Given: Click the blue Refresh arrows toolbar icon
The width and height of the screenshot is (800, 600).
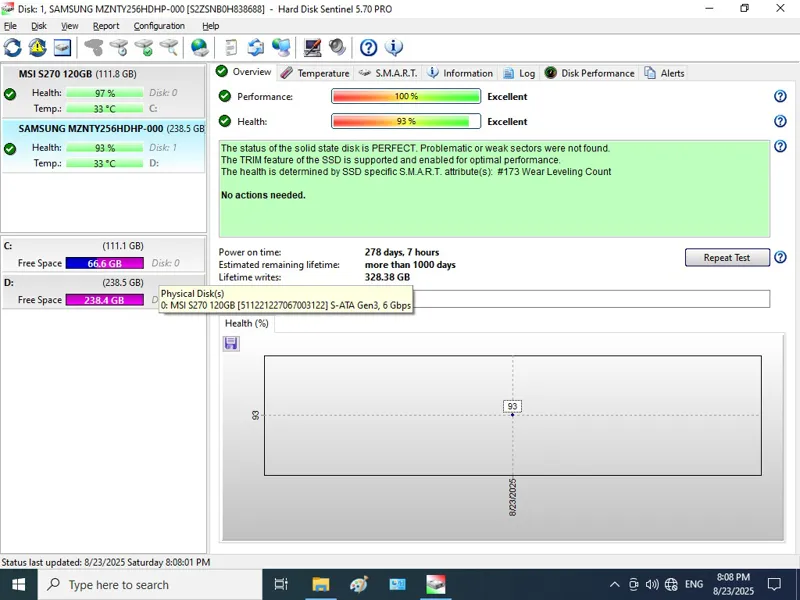Looking at the screenshot, I should 13,47.
